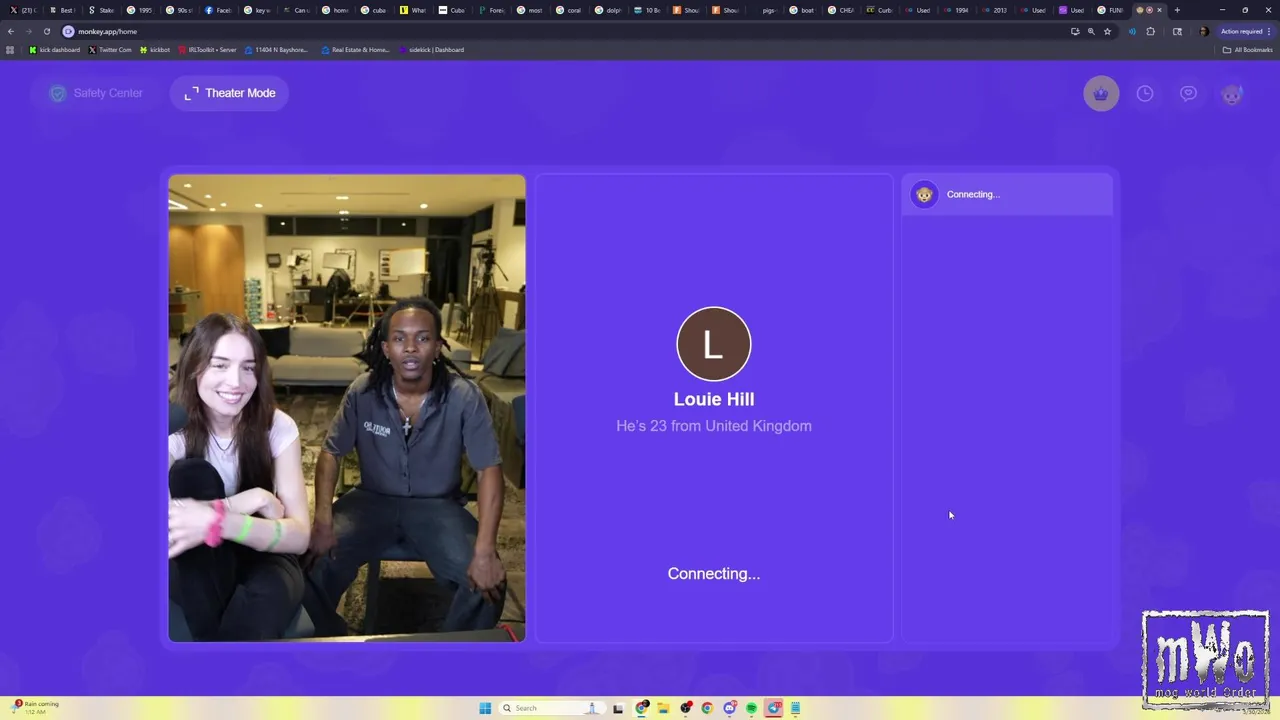Viewport: 1280px width, 720px height.
Task: Open the sidekick Dashboard bookmark
Action: point(431,50)
